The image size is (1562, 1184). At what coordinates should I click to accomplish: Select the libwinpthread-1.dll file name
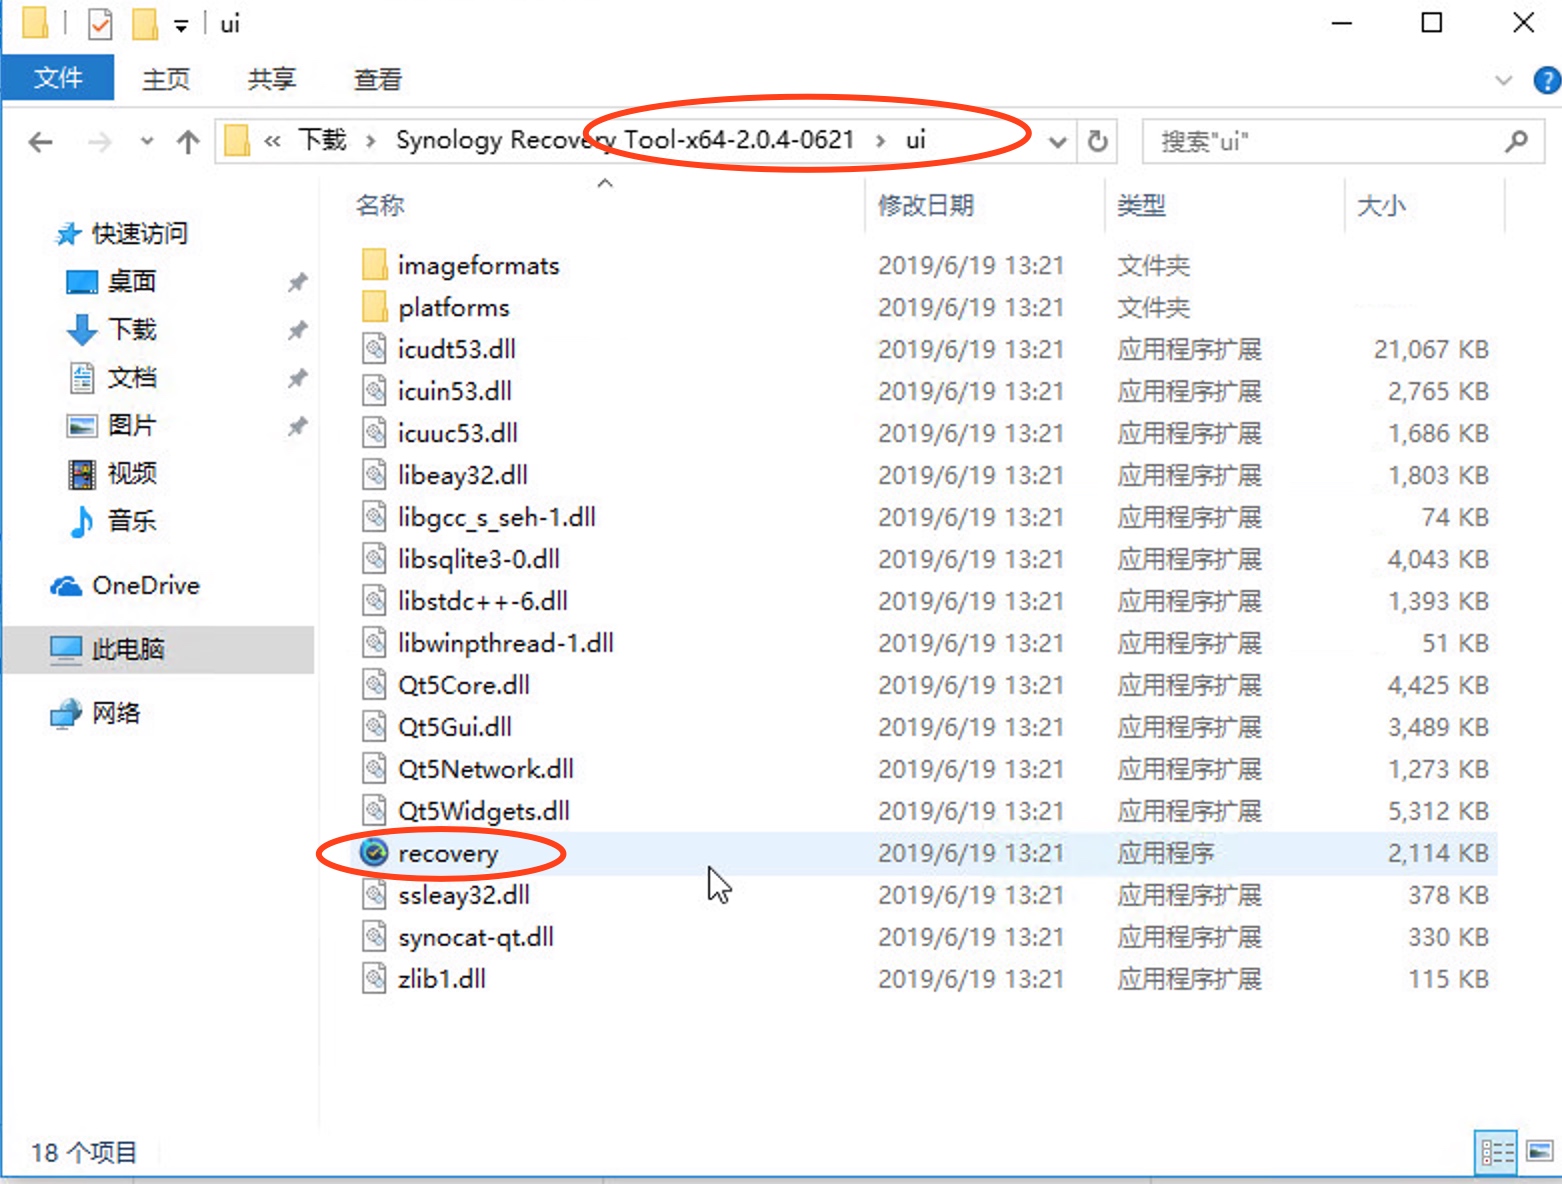pyautogui.click(x=506, y=643)
